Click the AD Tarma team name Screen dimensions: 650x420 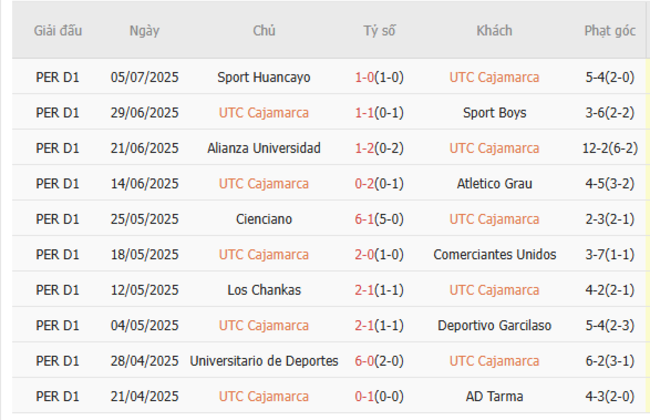pyautogui.click(x=494, y=397)
